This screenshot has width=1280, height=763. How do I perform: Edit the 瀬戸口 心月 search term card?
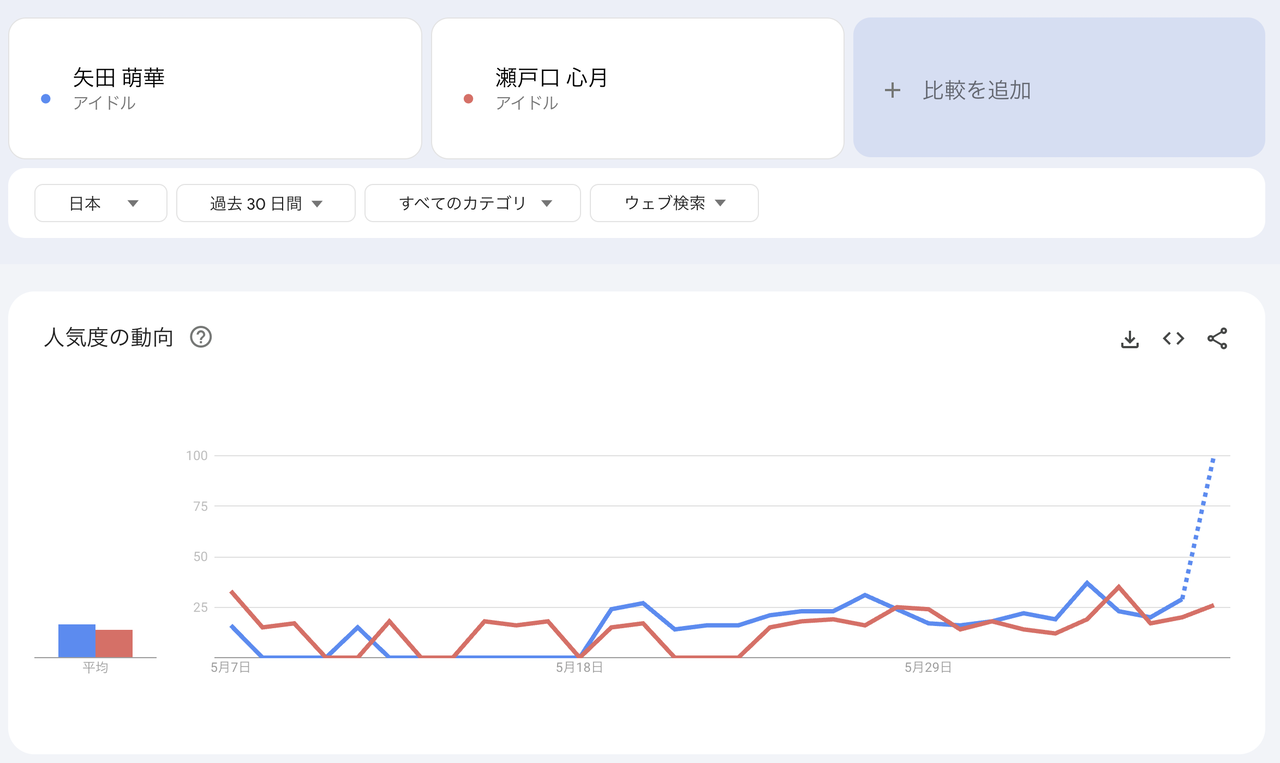(638, 88)
